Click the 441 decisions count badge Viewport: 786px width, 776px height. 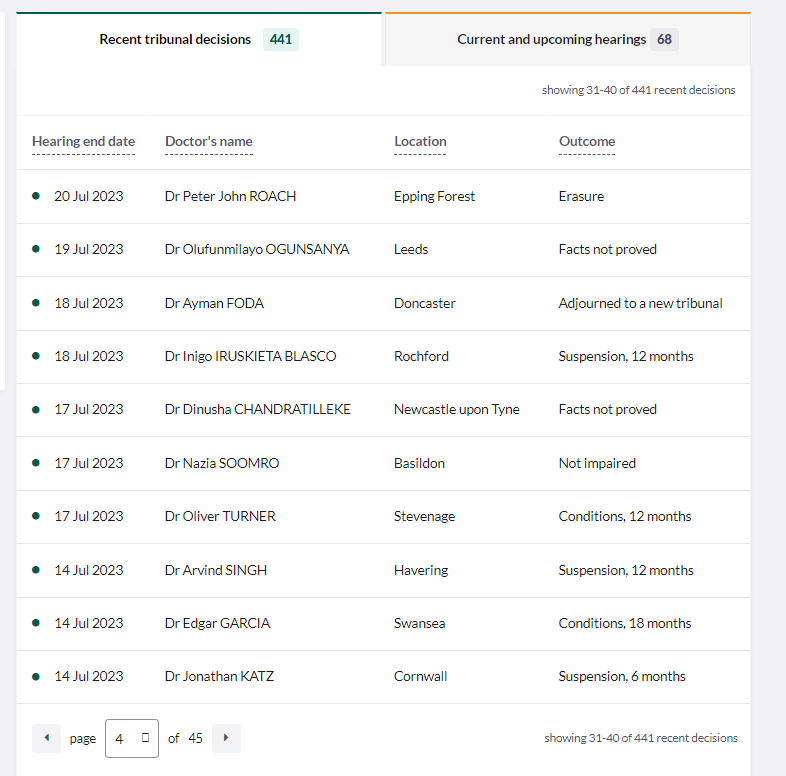point(281,39)
